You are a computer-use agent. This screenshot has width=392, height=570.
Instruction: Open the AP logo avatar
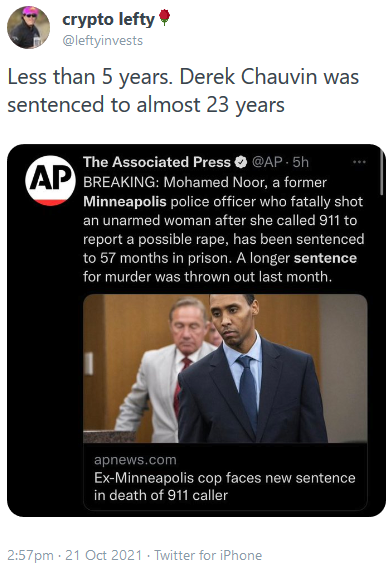click(x=50, y=180)
